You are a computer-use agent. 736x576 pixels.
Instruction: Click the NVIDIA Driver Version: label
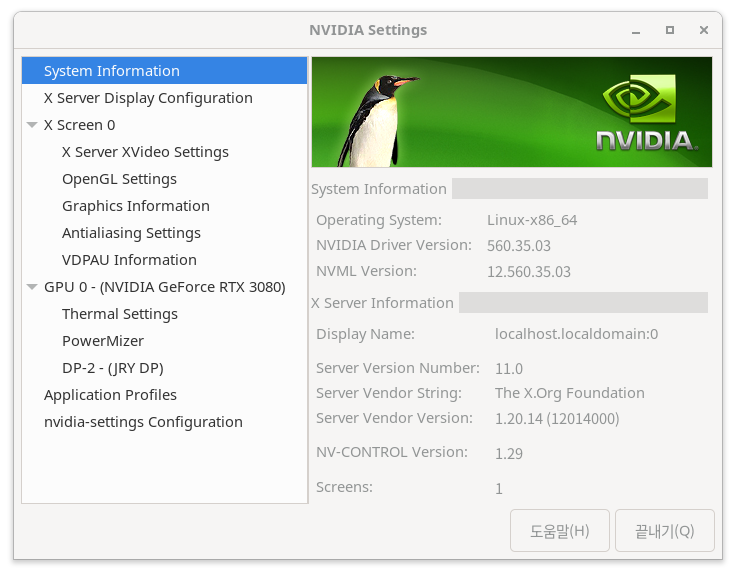click(x=394, y=245)
